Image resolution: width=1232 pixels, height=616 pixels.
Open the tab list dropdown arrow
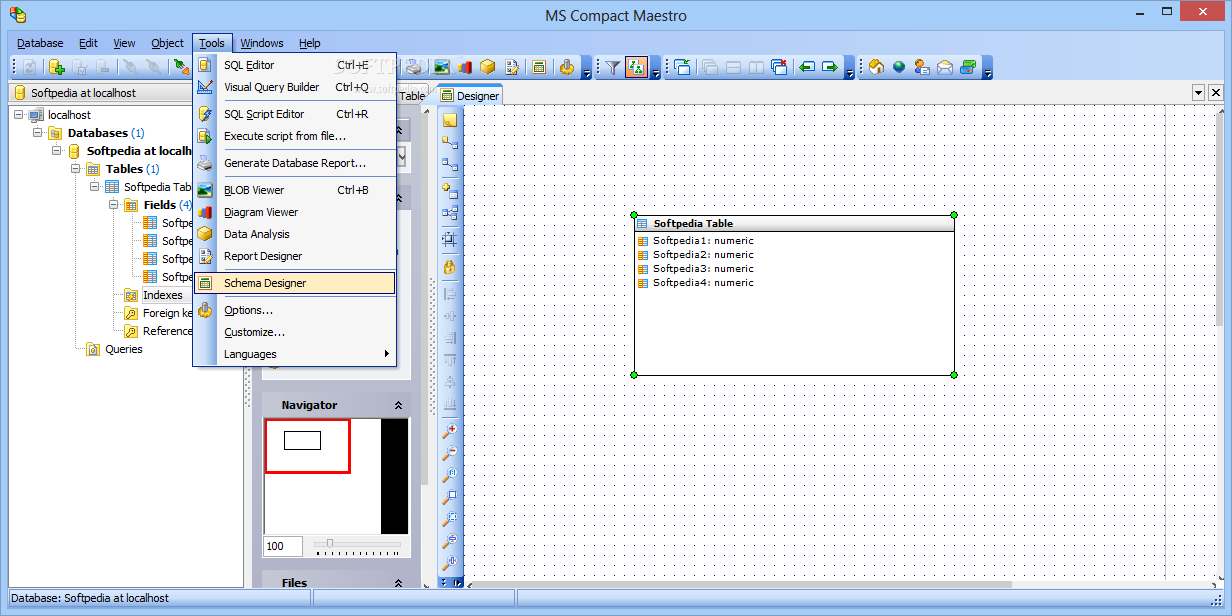1198,93
